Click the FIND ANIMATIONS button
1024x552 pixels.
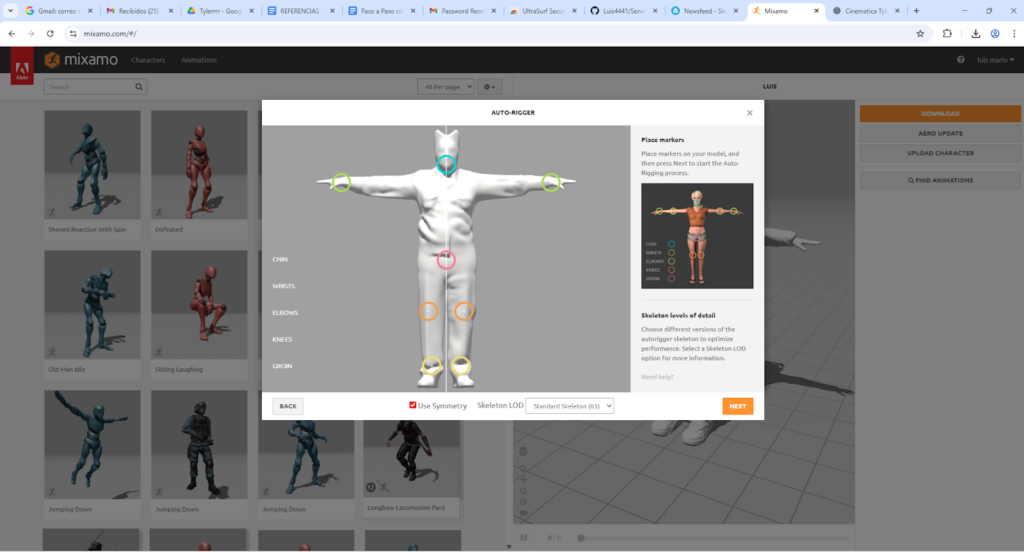click(940, 180)
